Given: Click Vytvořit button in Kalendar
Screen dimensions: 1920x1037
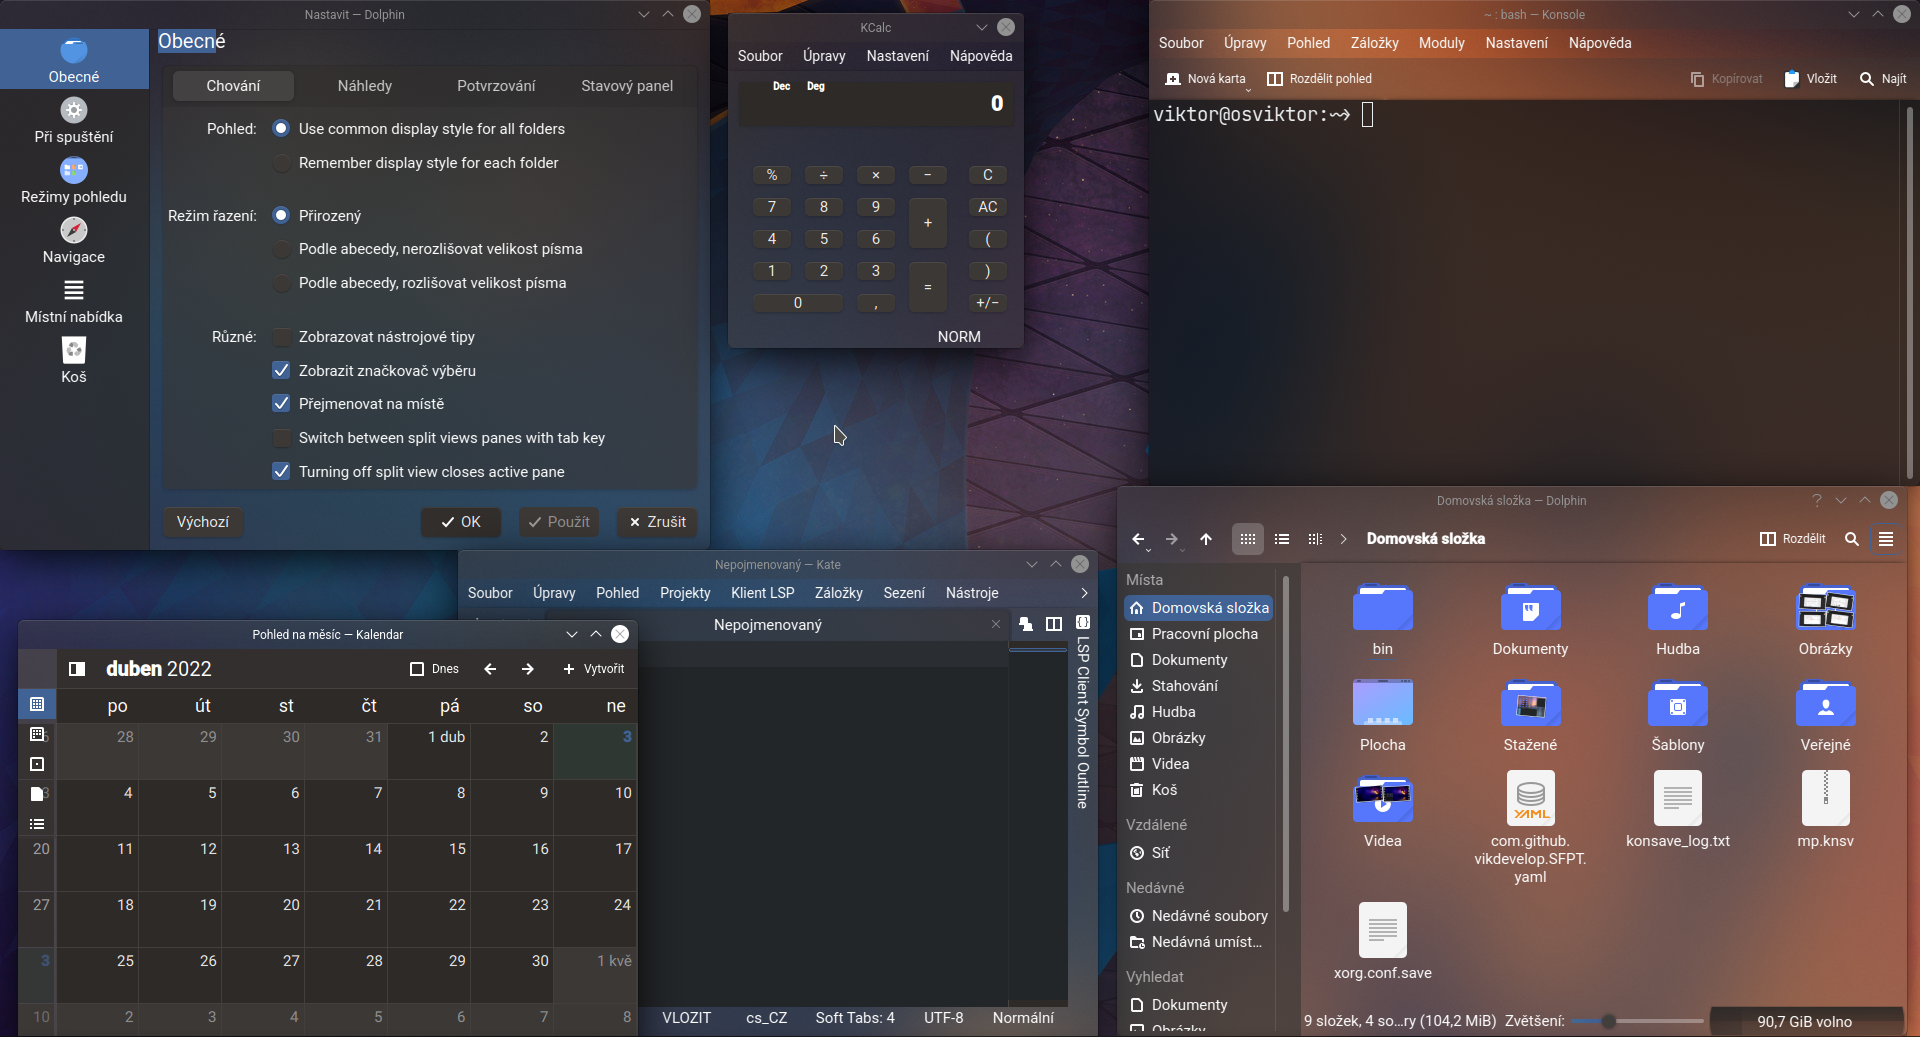Looking at the screenshot, I should [x=594, y=669].
